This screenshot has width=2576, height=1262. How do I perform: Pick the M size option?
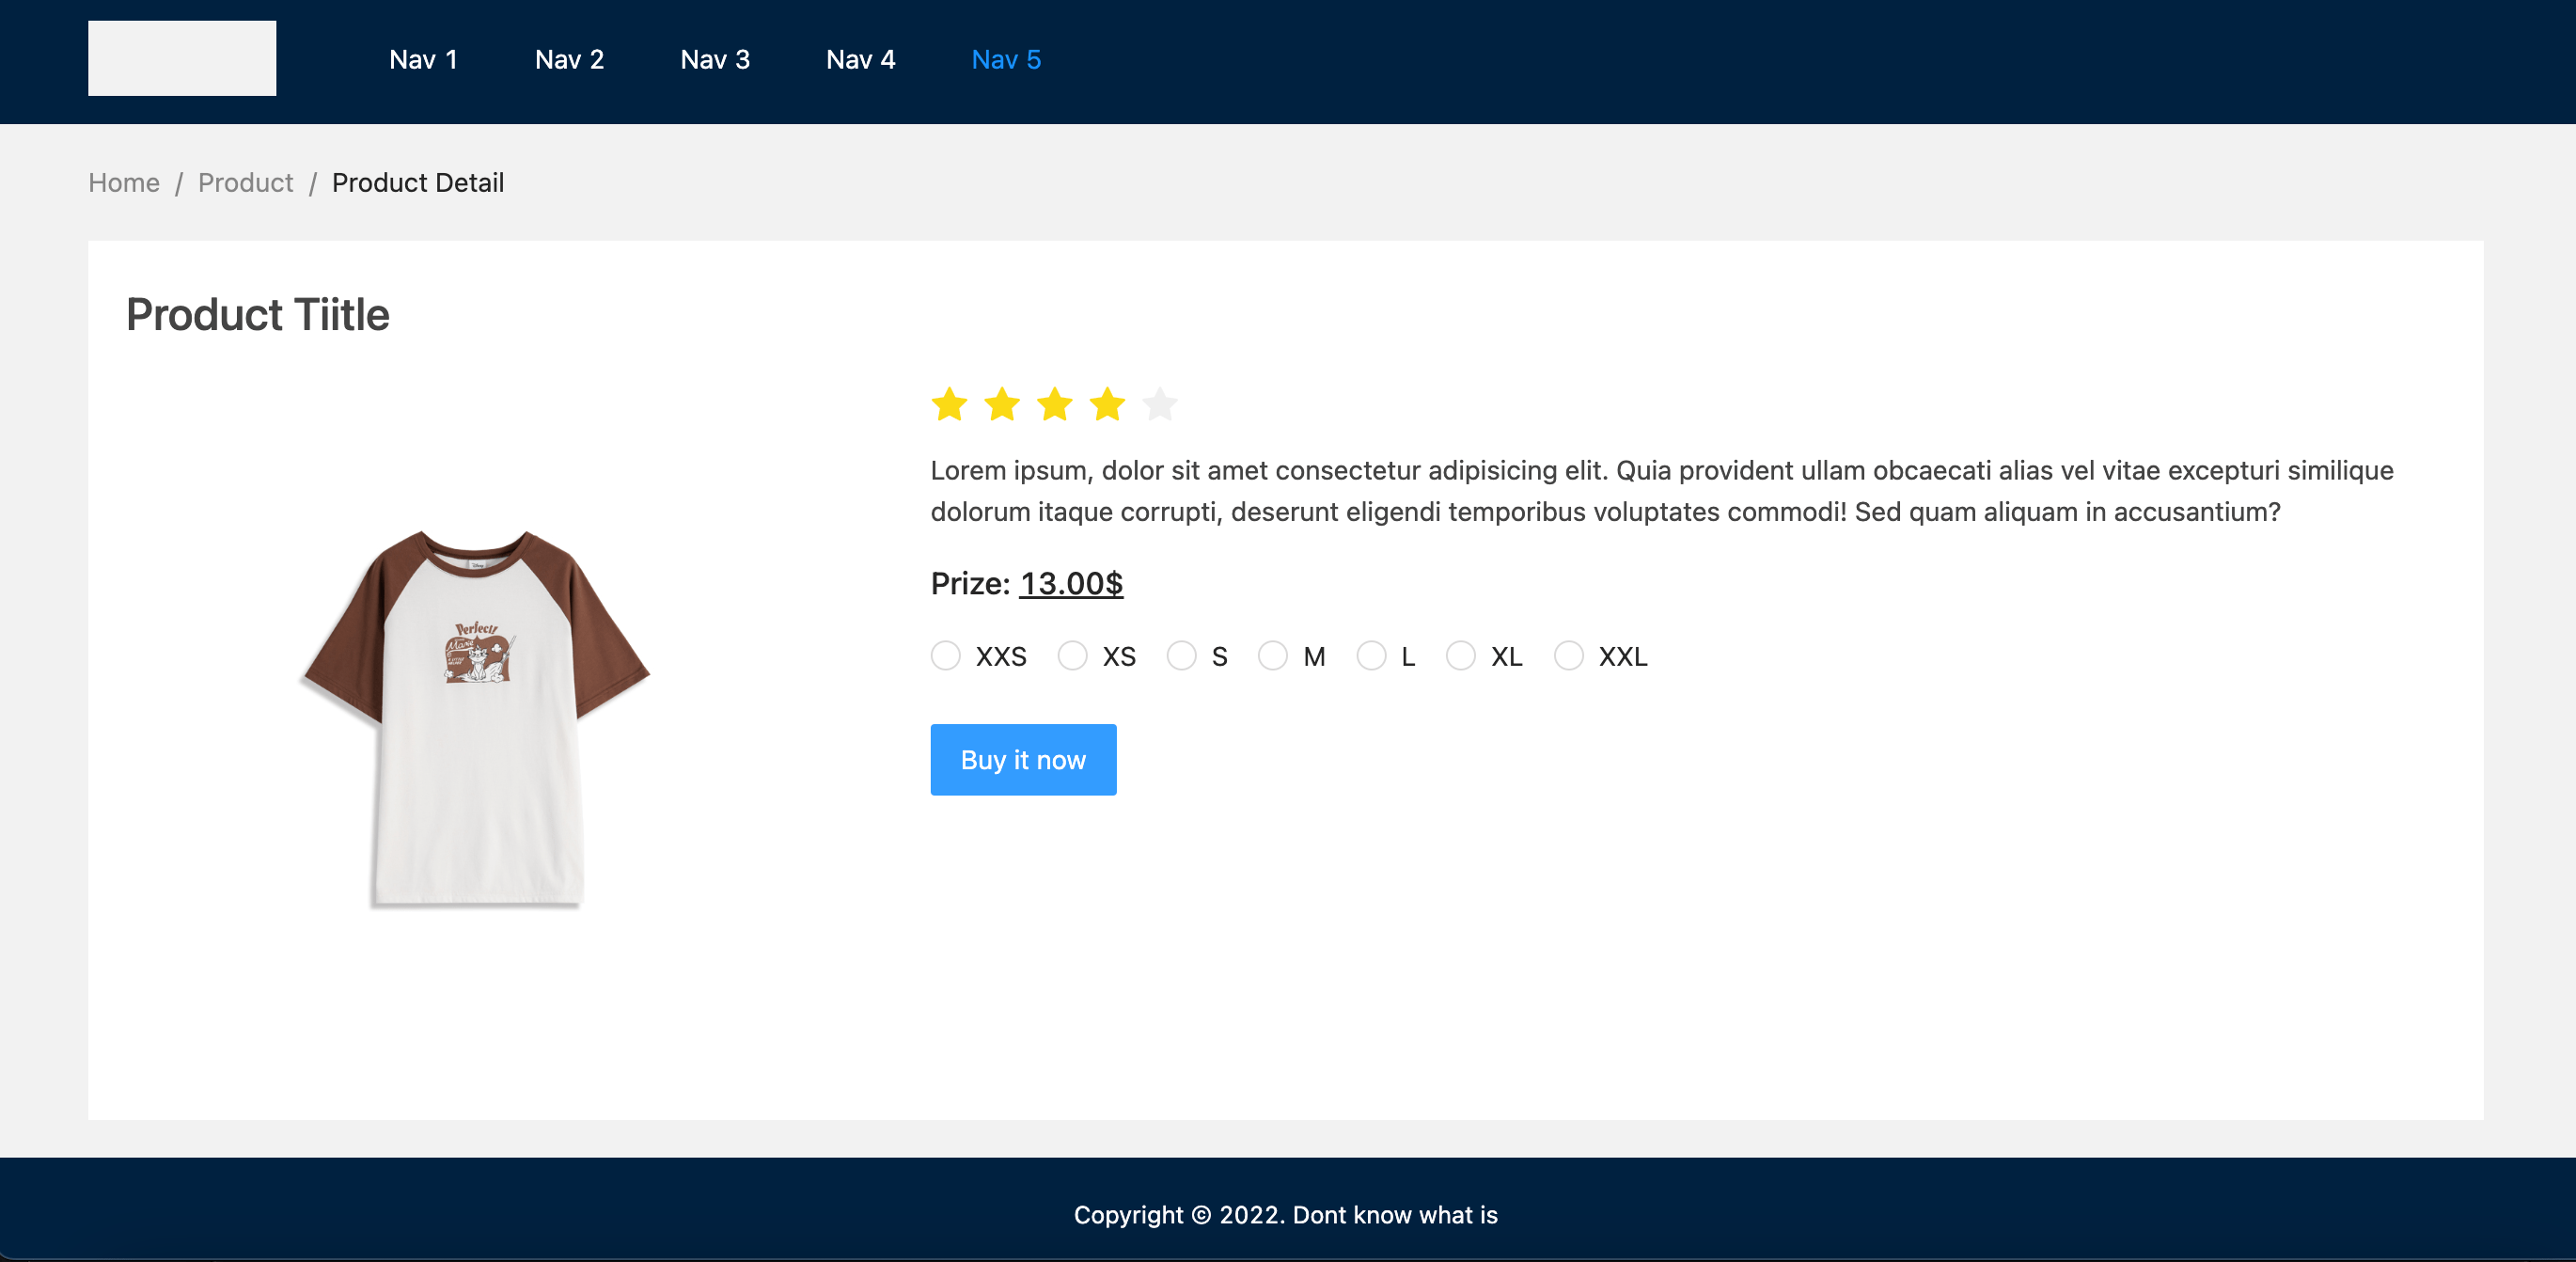pos(1273,656)
